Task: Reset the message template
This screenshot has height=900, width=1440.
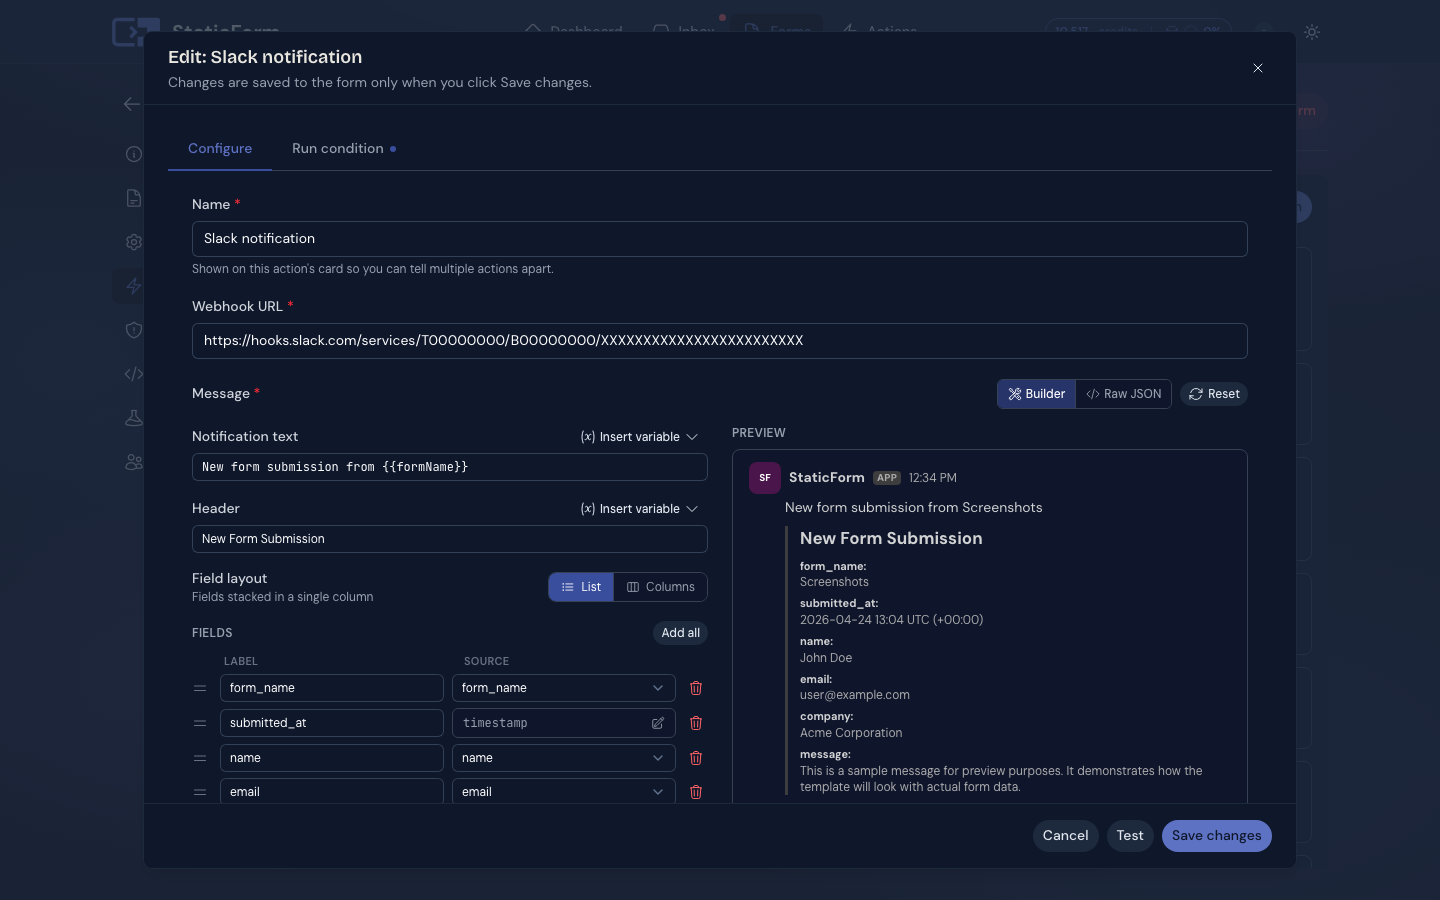Action: (x=1214, y=394)
